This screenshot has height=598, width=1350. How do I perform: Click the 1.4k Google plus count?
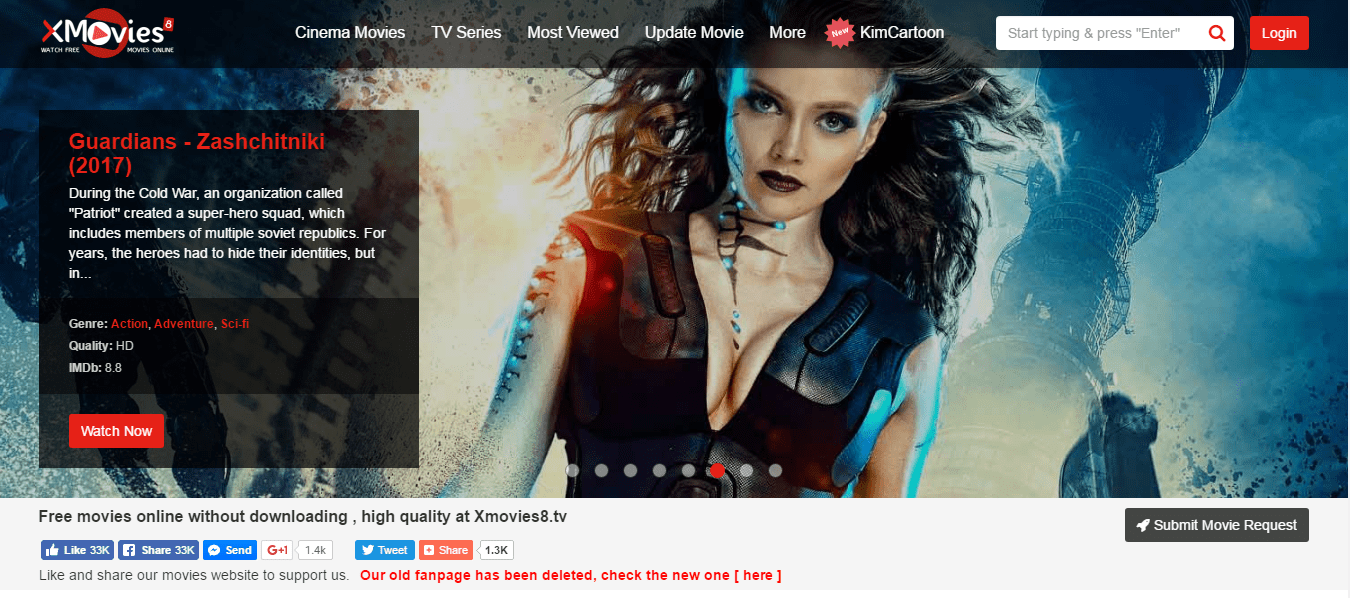pos(316,550)
